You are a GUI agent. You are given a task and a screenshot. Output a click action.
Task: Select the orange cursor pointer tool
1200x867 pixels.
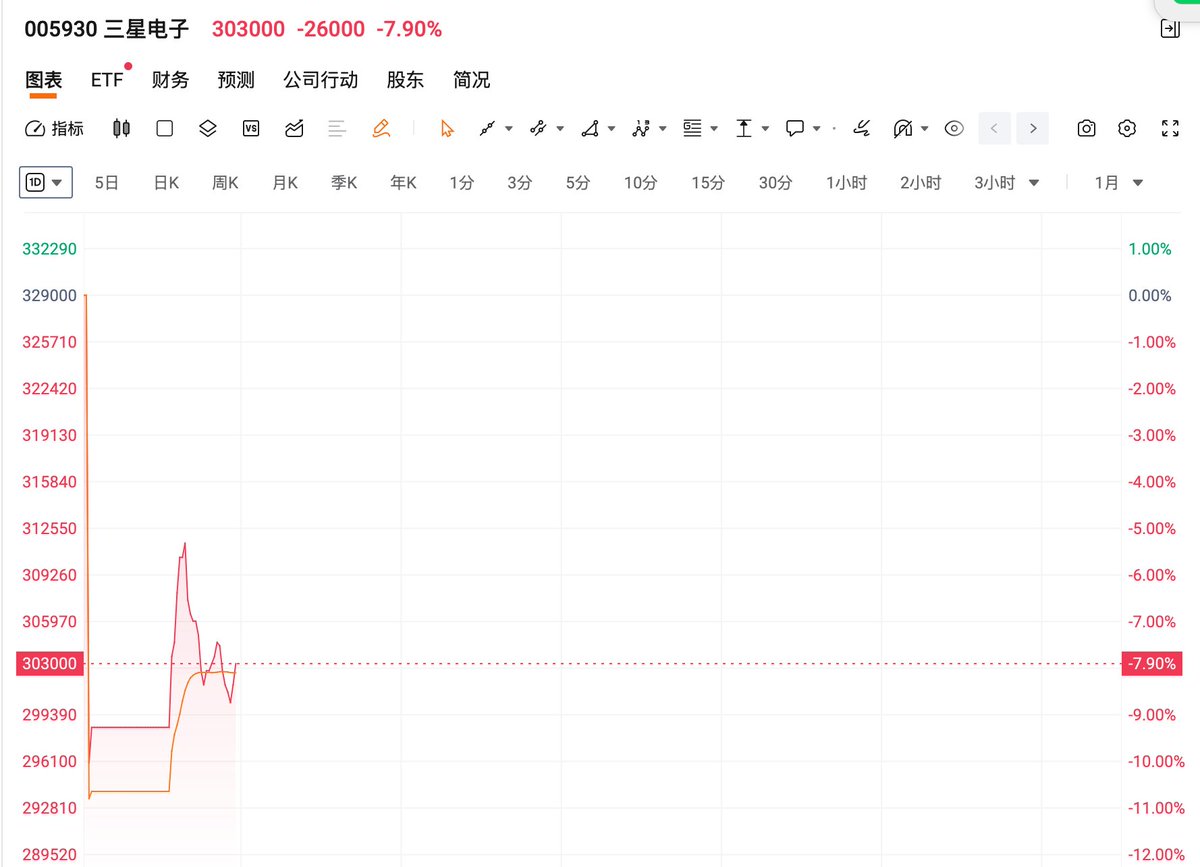tap(447, 128)
